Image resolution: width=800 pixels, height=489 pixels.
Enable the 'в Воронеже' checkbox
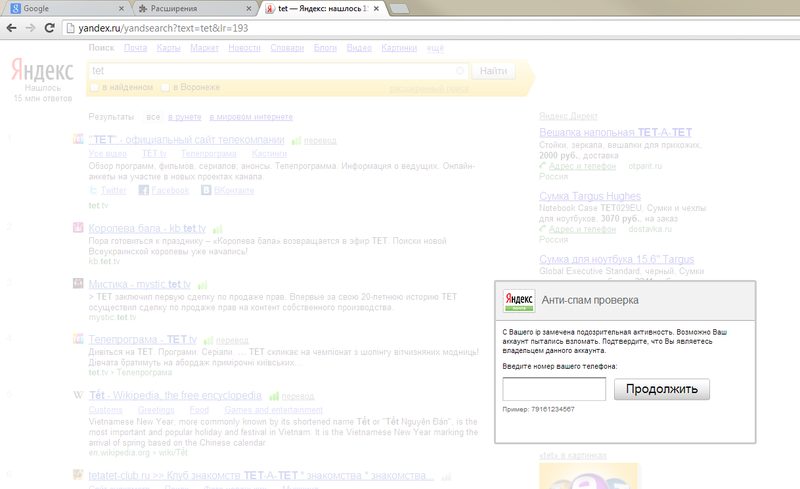click(165, 88)
